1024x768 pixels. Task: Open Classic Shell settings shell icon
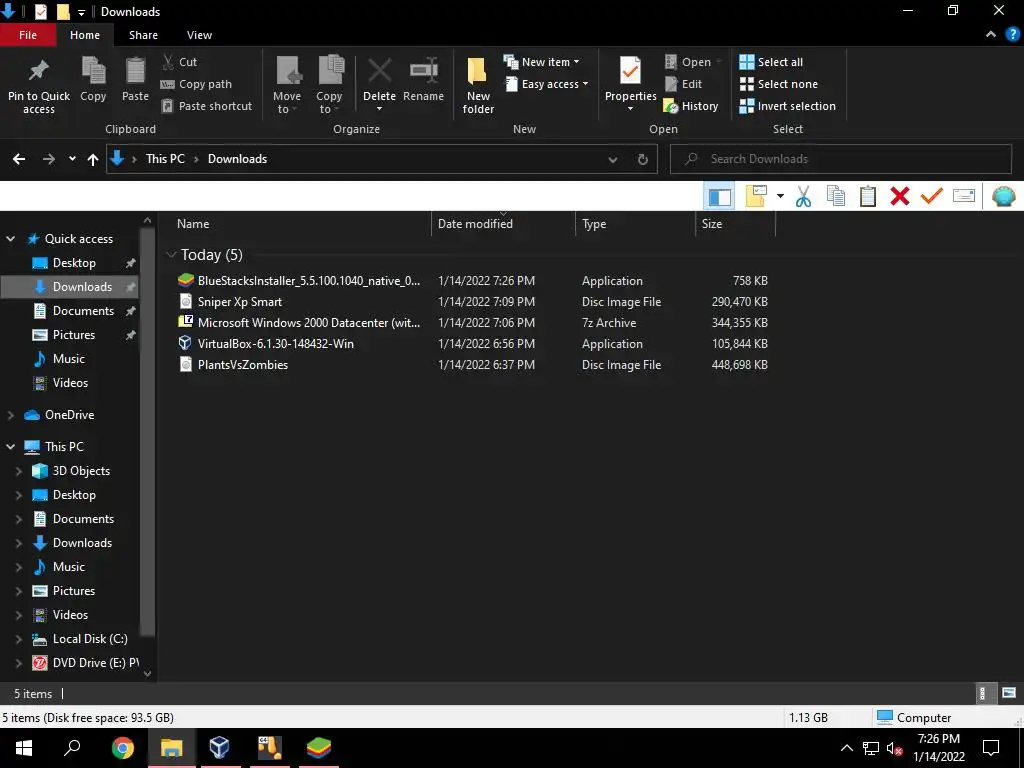click(x=1004, y=196)
